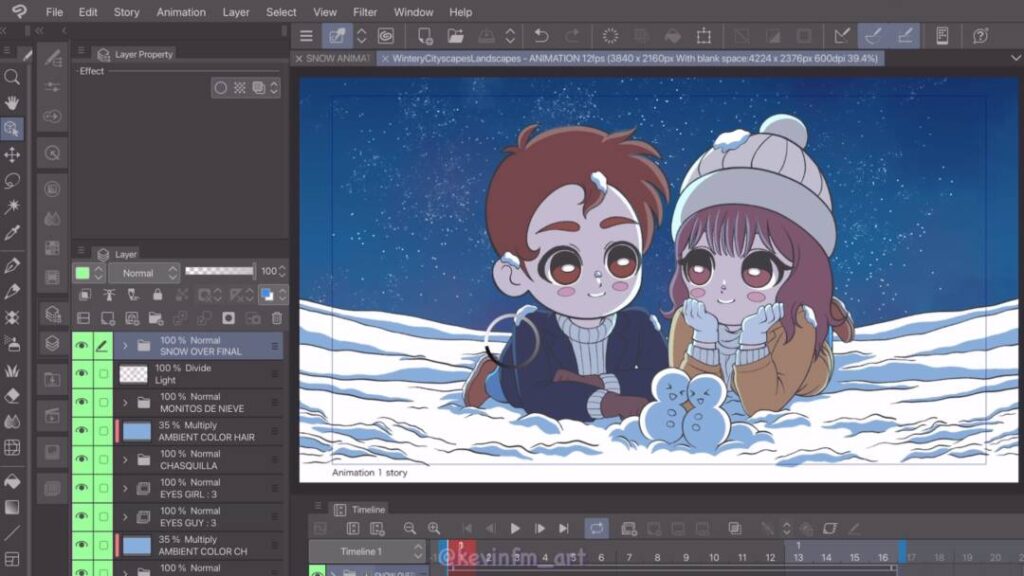Select the Fill bucket tool
This screenshot has width=1024, height=576.
[12, 481]
